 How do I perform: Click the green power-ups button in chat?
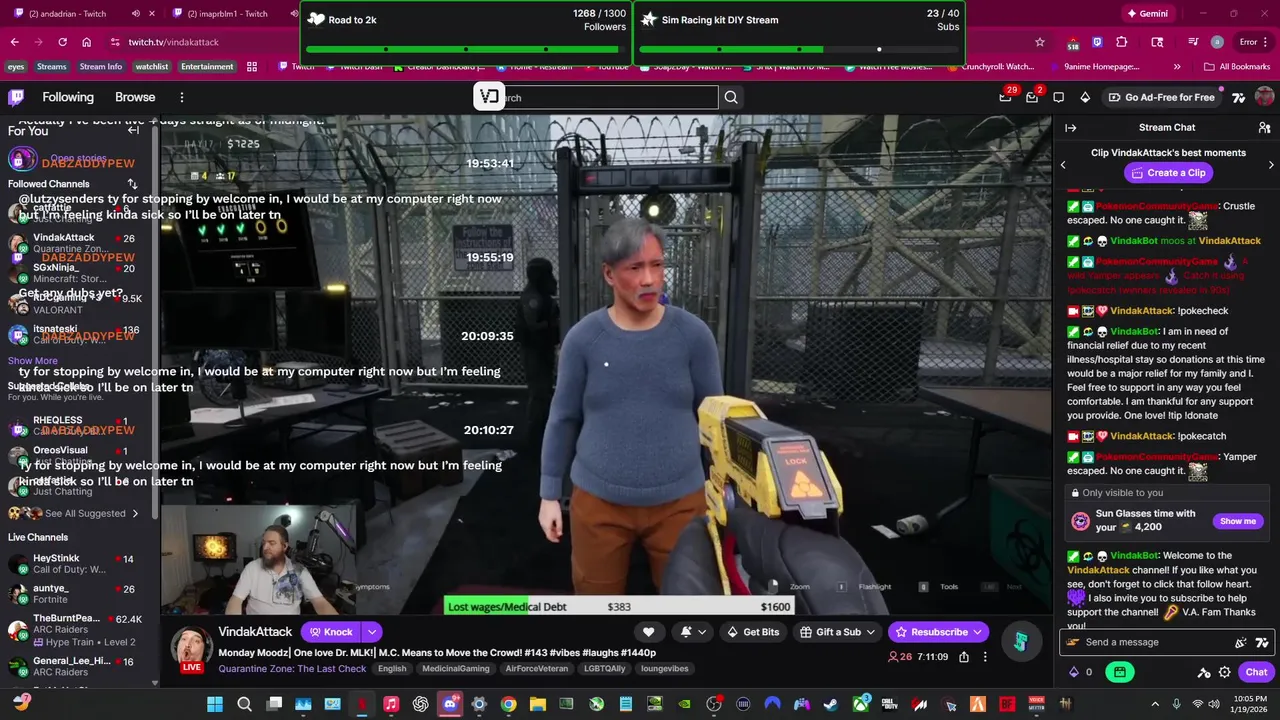[x=1119, y=673]
